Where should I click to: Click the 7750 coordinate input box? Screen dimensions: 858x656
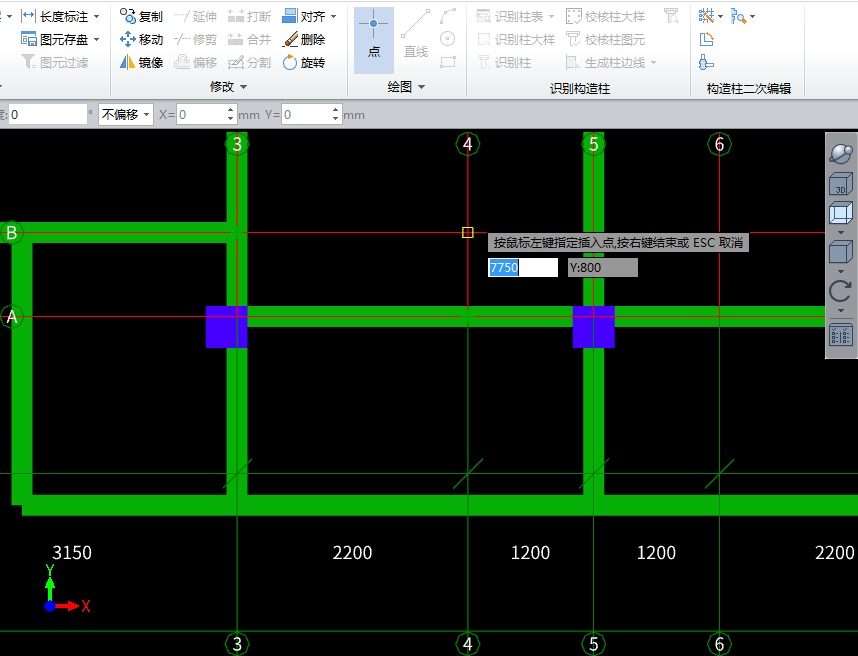point(523,268)
